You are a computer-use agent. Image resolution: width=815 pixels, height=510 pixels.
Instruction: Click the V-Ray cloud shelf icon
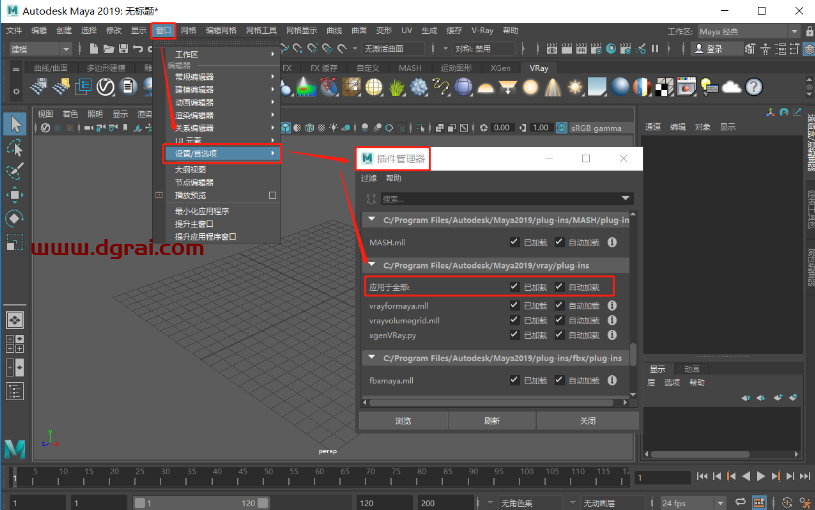731,87
